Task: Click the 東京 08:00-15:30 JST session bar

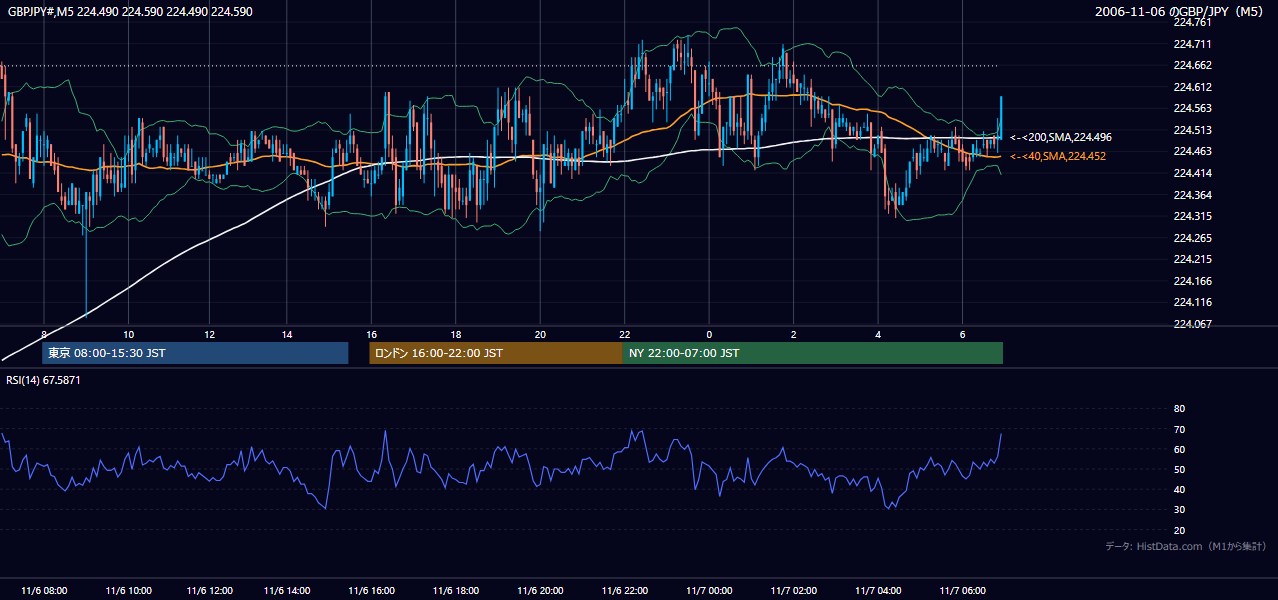Action: pos(195,353)
